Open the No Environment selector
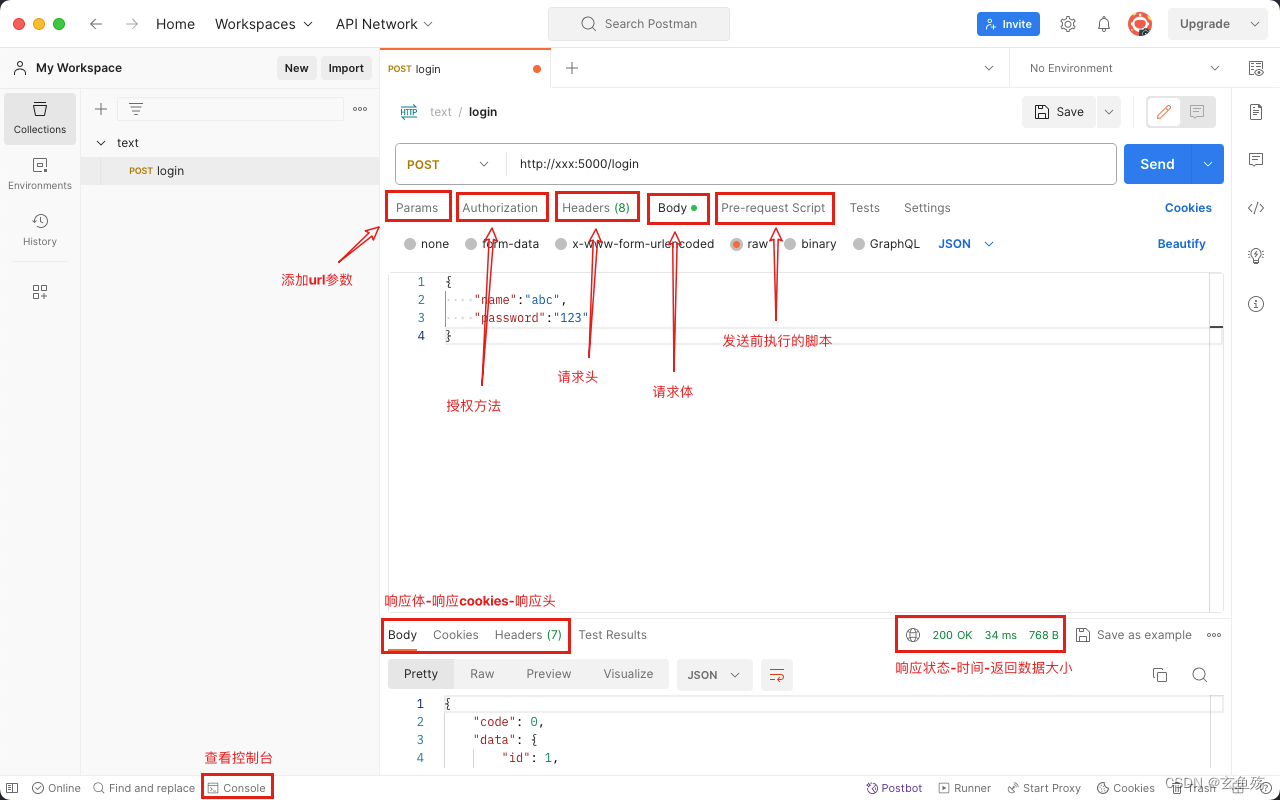 [1125, 68]
